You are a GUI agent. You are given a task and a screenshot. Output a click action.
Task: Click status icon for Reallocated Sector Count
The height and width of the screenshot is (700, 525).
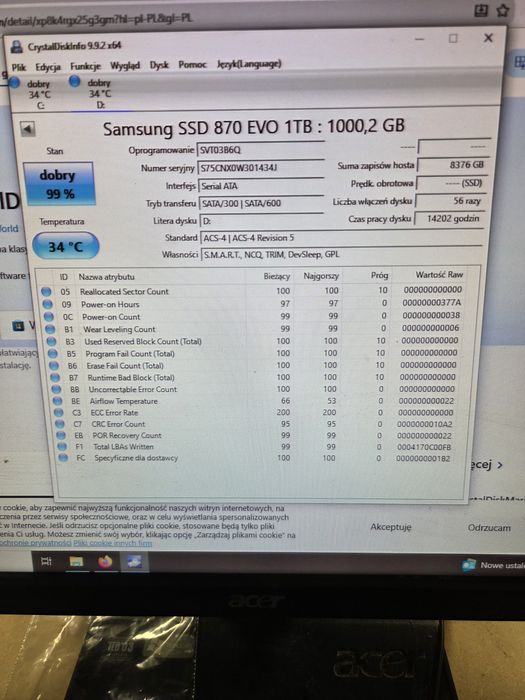point(46,292)
